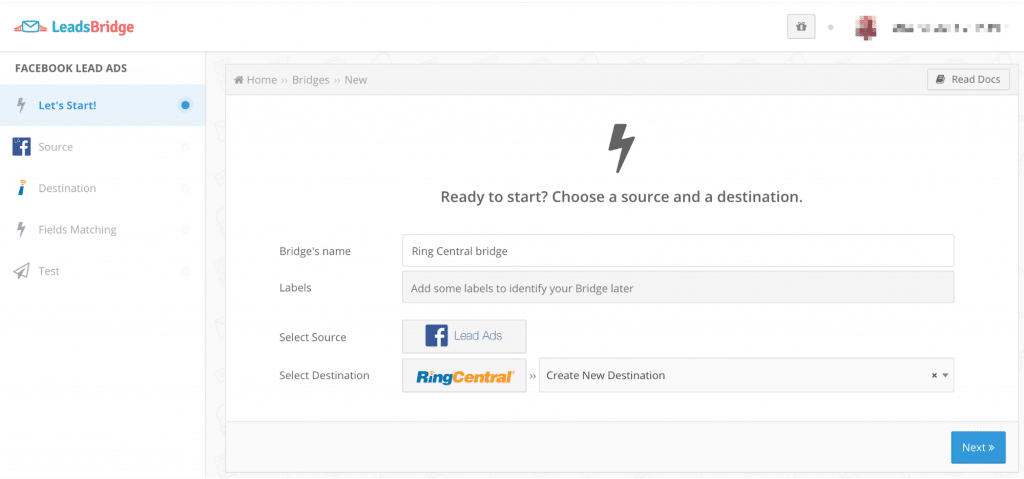Click the lightning icon beside Fields Matching
This screenshot has width=1024, height=479.
click(x=21, y=230)
